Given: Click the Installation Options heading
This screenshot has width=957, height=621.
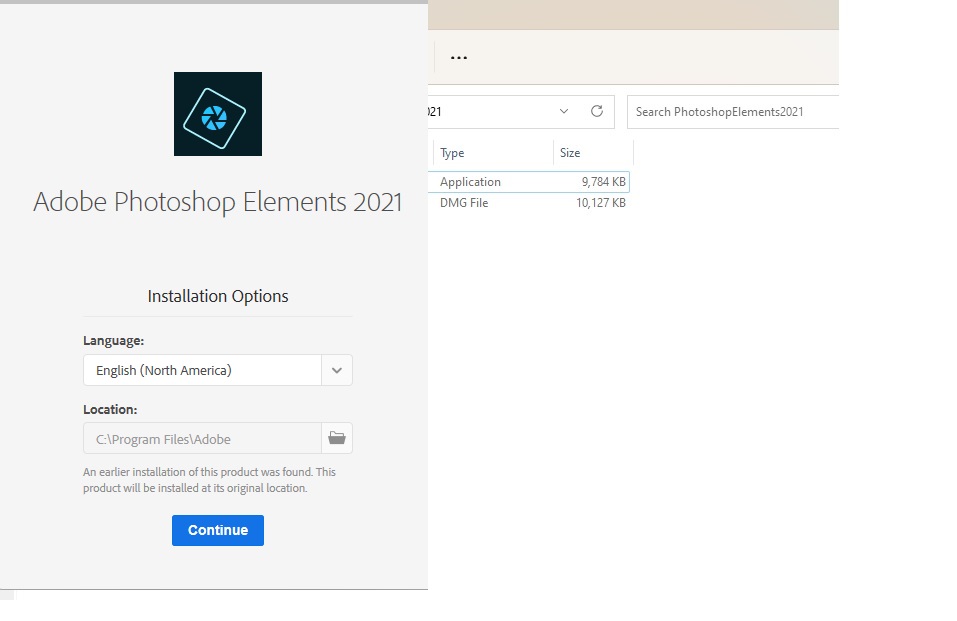Looking at the screenshot, I should pos(217,296).
